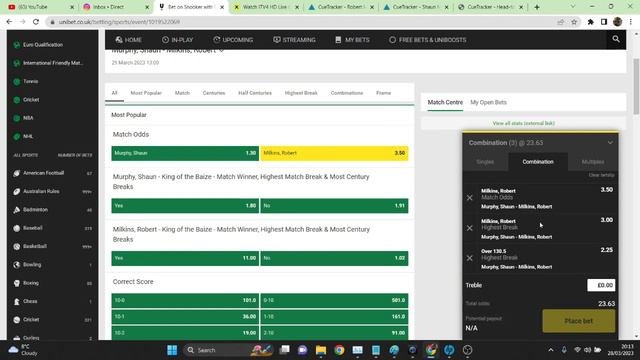Select Murphy, Shaun match odds 1.30
Screen dimensions: 640x360
(x=185, y=153)
